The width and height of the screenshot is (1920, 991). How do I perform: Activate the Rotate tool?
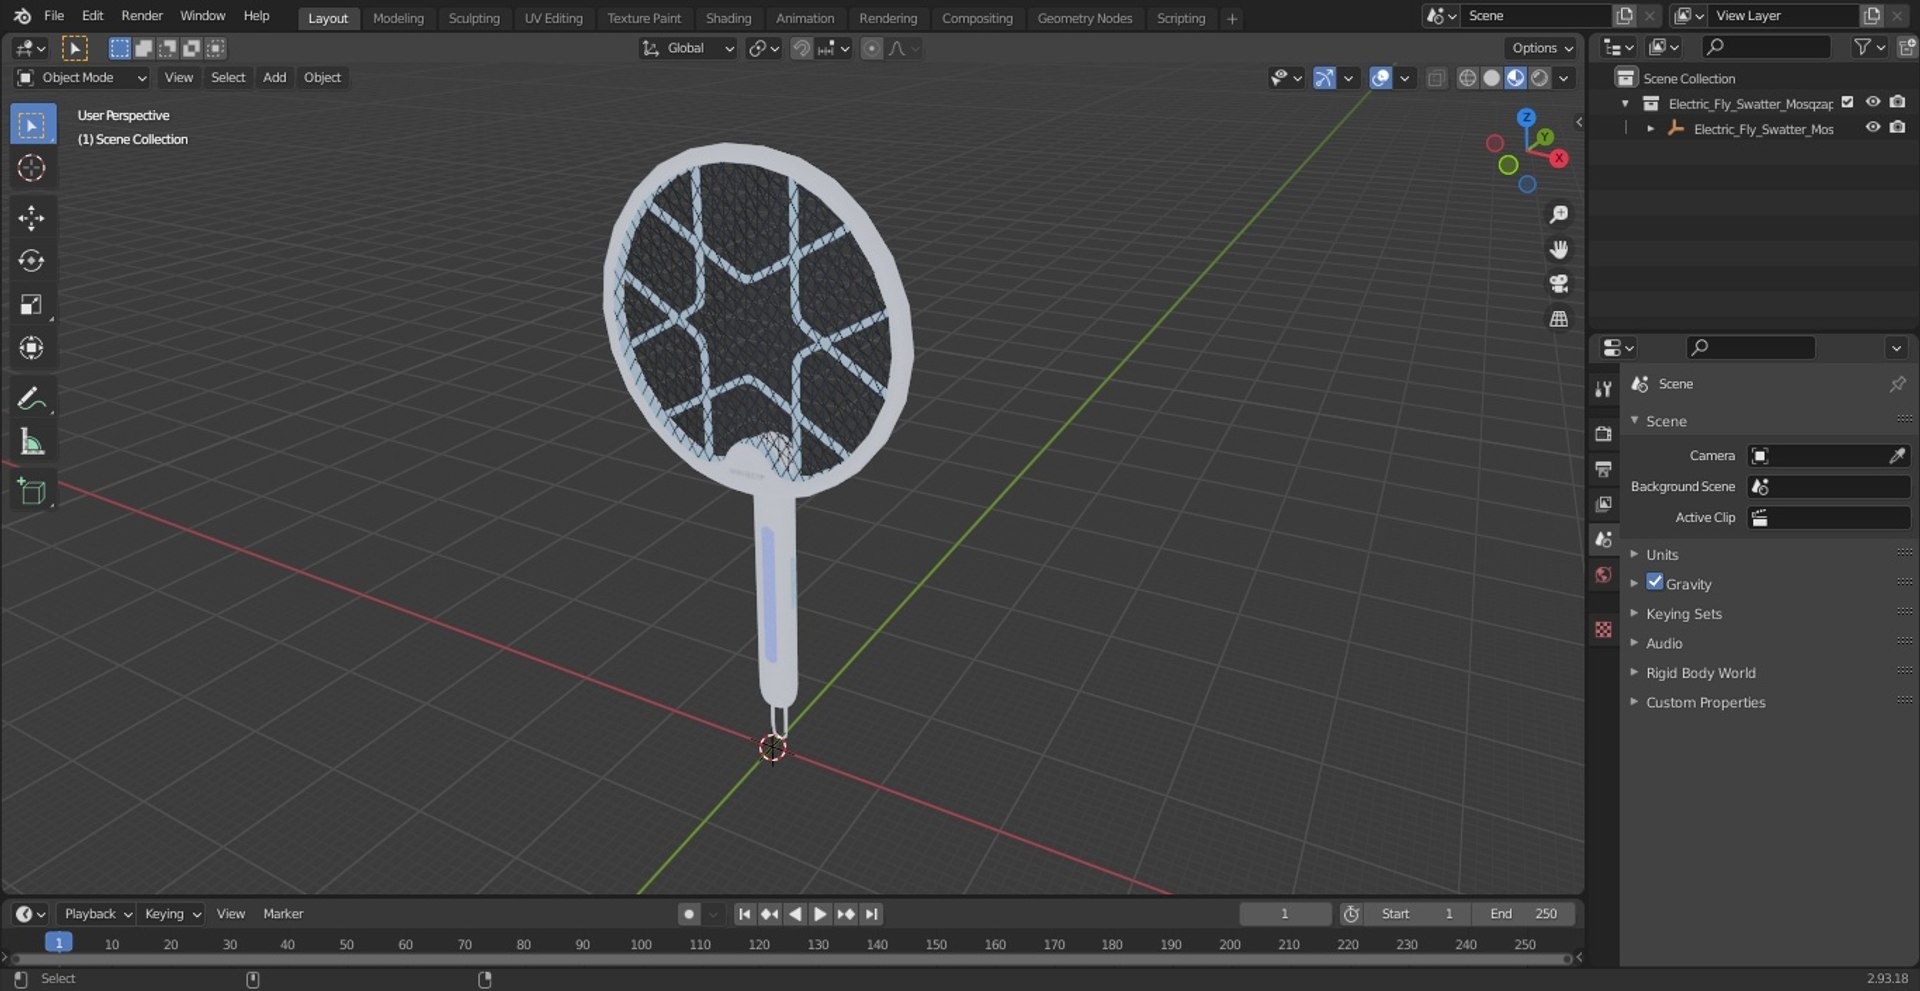pos(31,261)
